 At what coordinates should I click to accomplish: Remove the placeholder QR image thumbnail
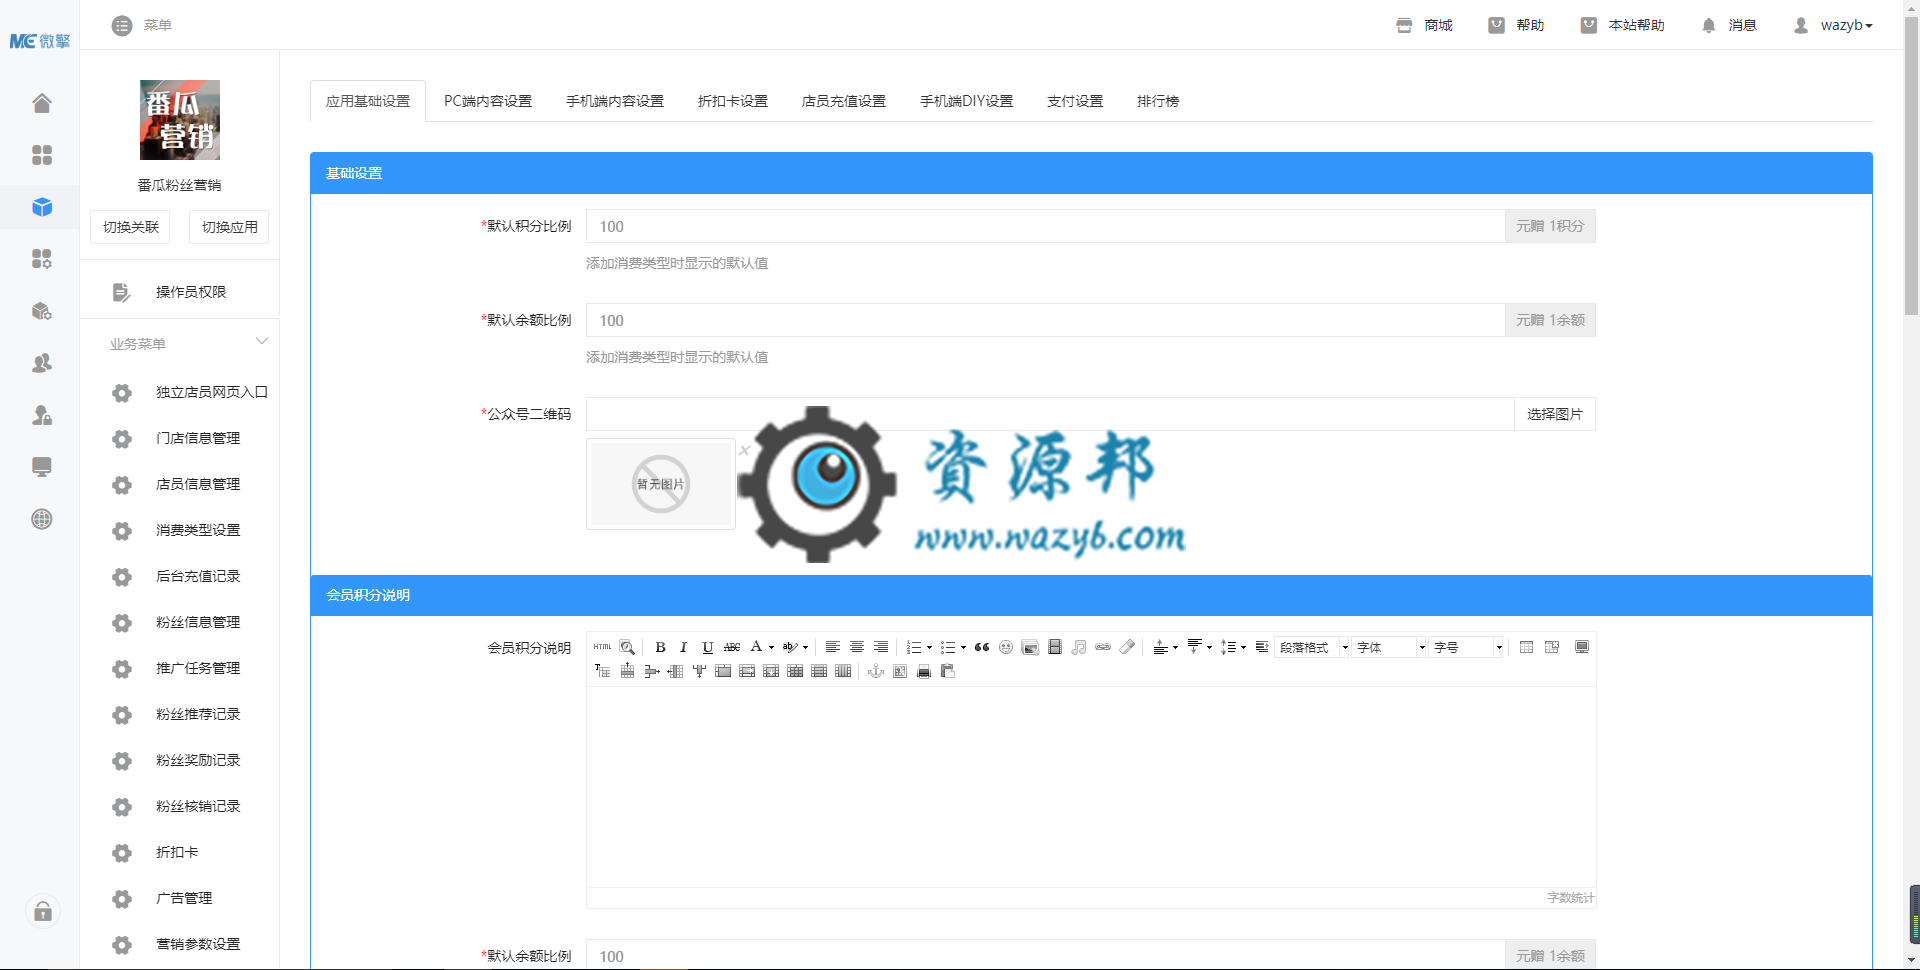pos(744,450)
